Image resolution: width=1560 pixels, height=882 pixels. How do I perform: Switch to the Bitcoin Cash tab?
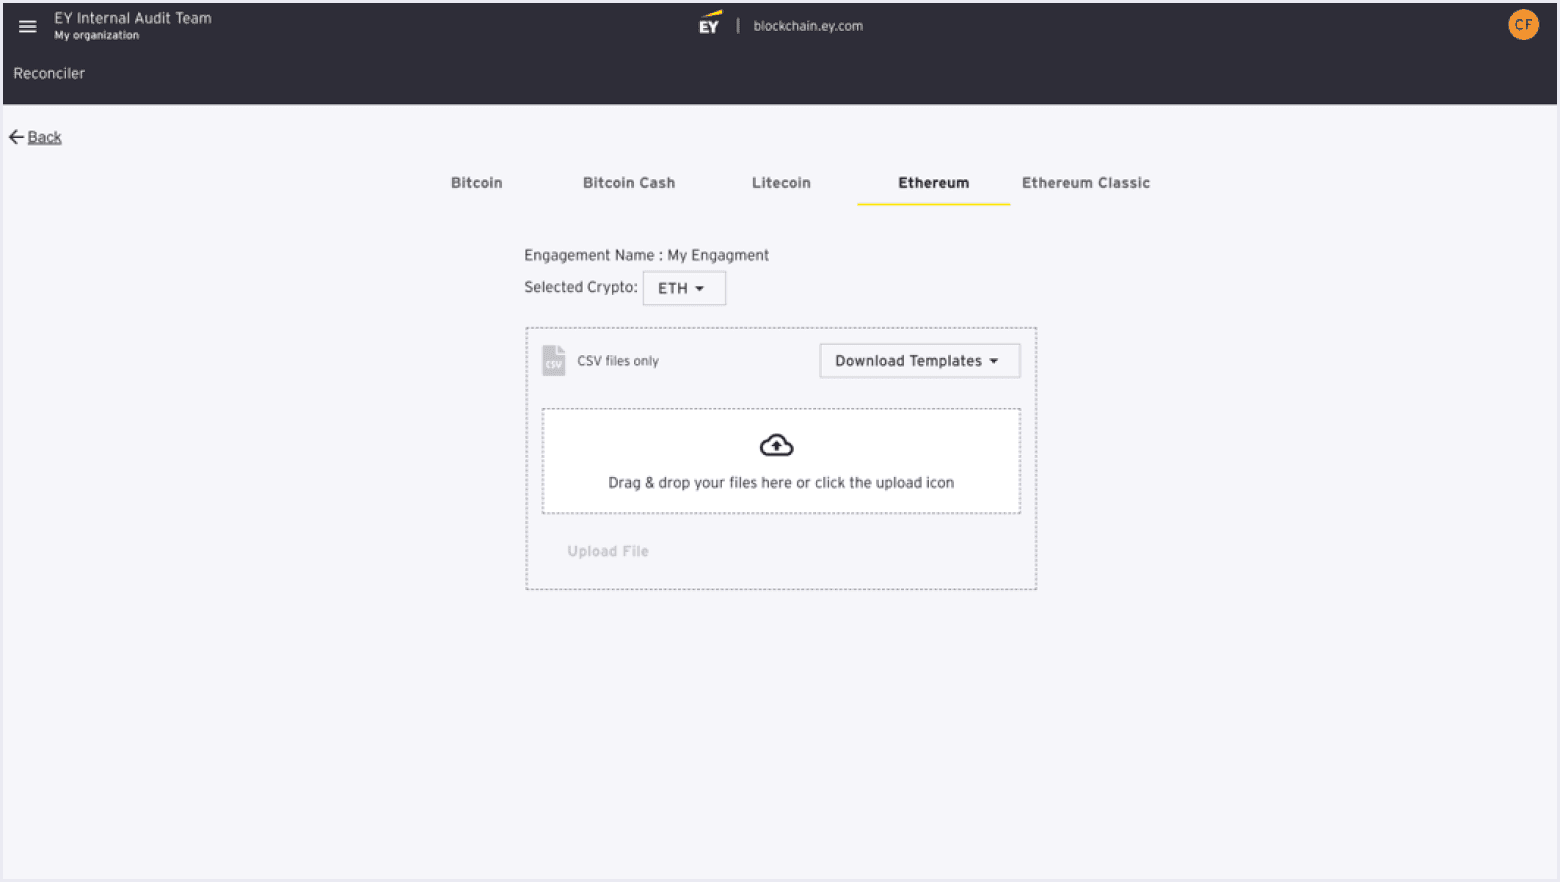[x=629, y=183]
